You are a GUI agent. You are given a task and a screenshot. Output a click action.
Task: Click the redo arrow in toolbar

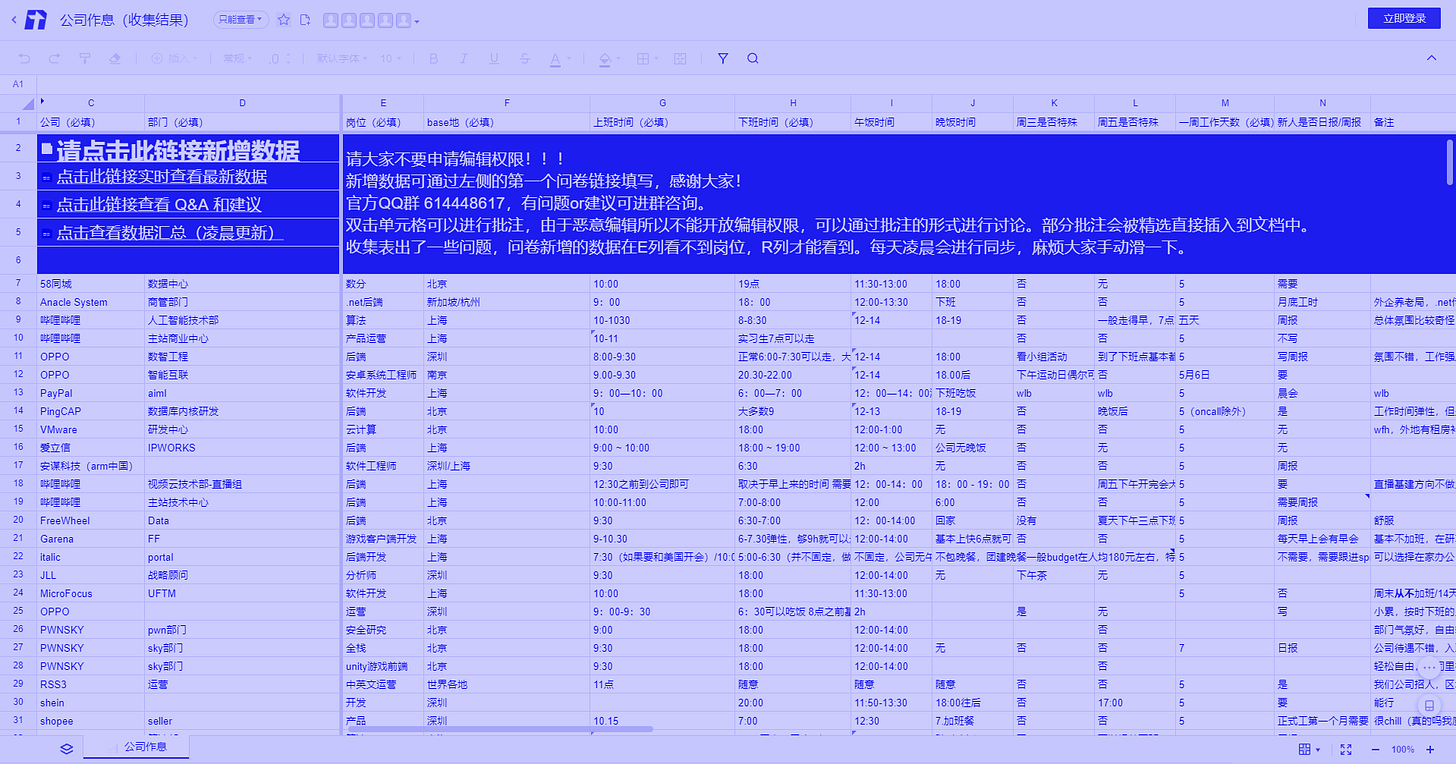(x=54, y=59)
